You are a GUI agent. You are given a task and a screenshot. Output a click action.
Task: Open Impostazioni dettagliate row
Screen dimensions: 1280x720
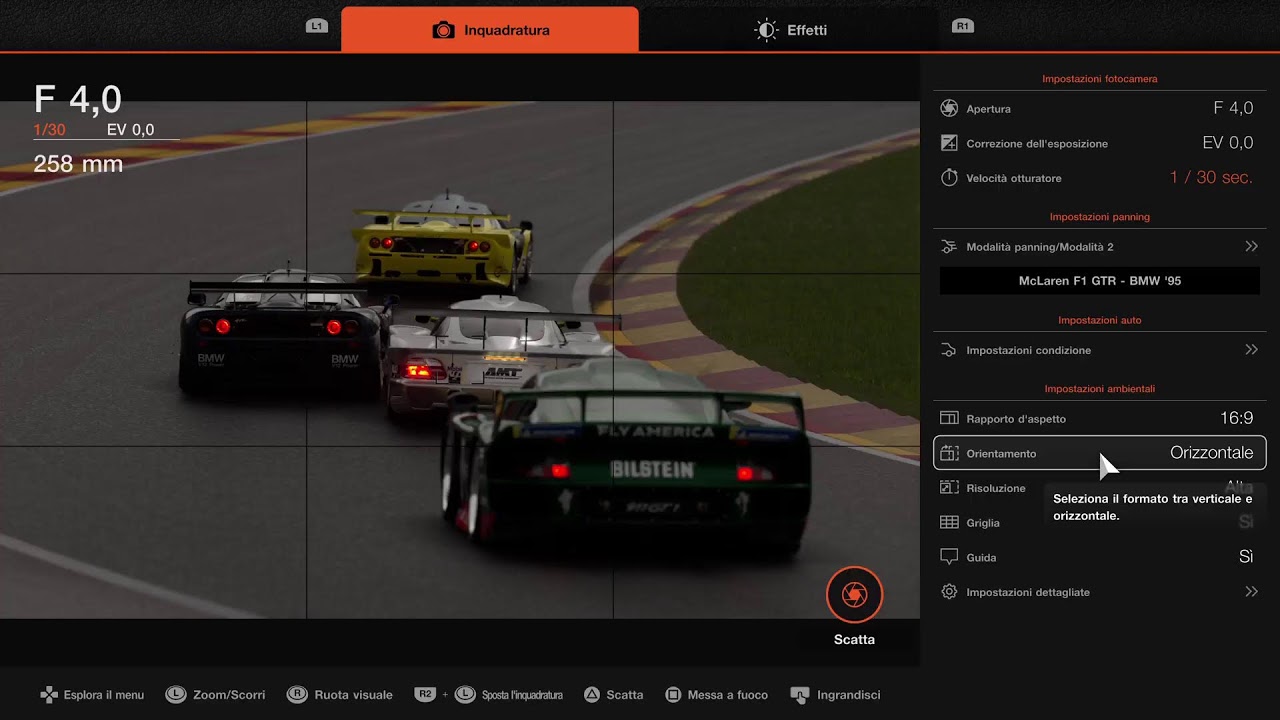1100,592
